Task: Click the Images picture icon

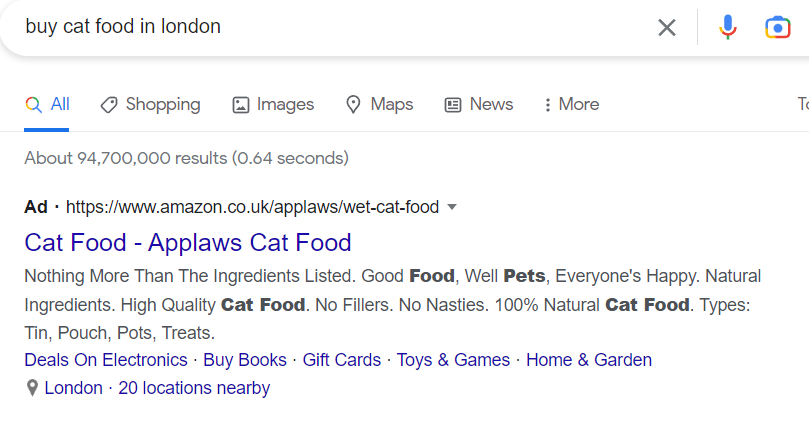Action: point(240,105)
